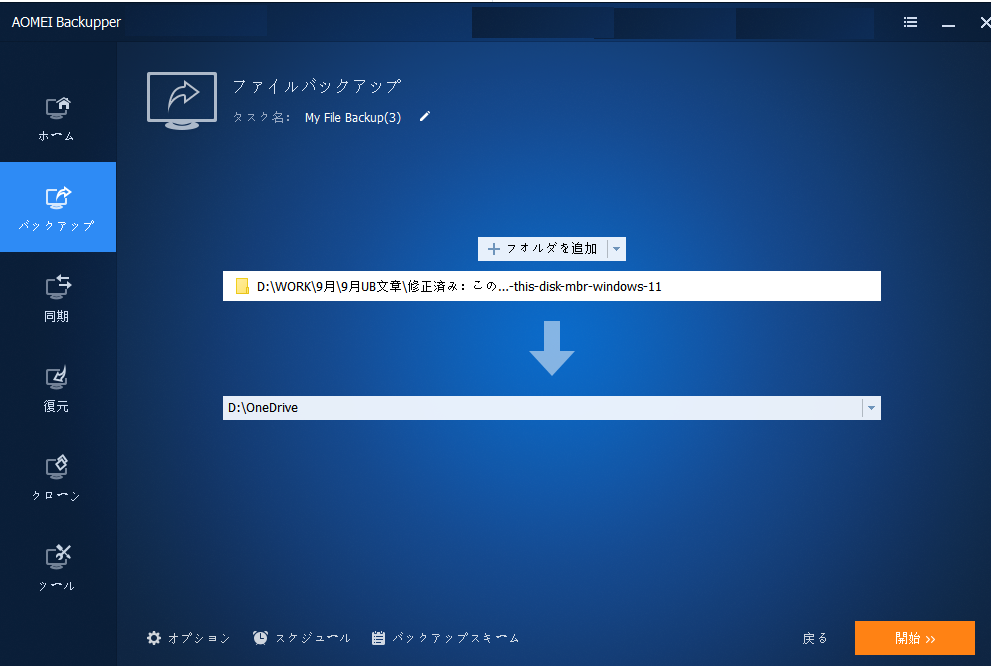Screen dimensions: 991x666
Task: Open the ツール (Tools) section
Action: 58,567
